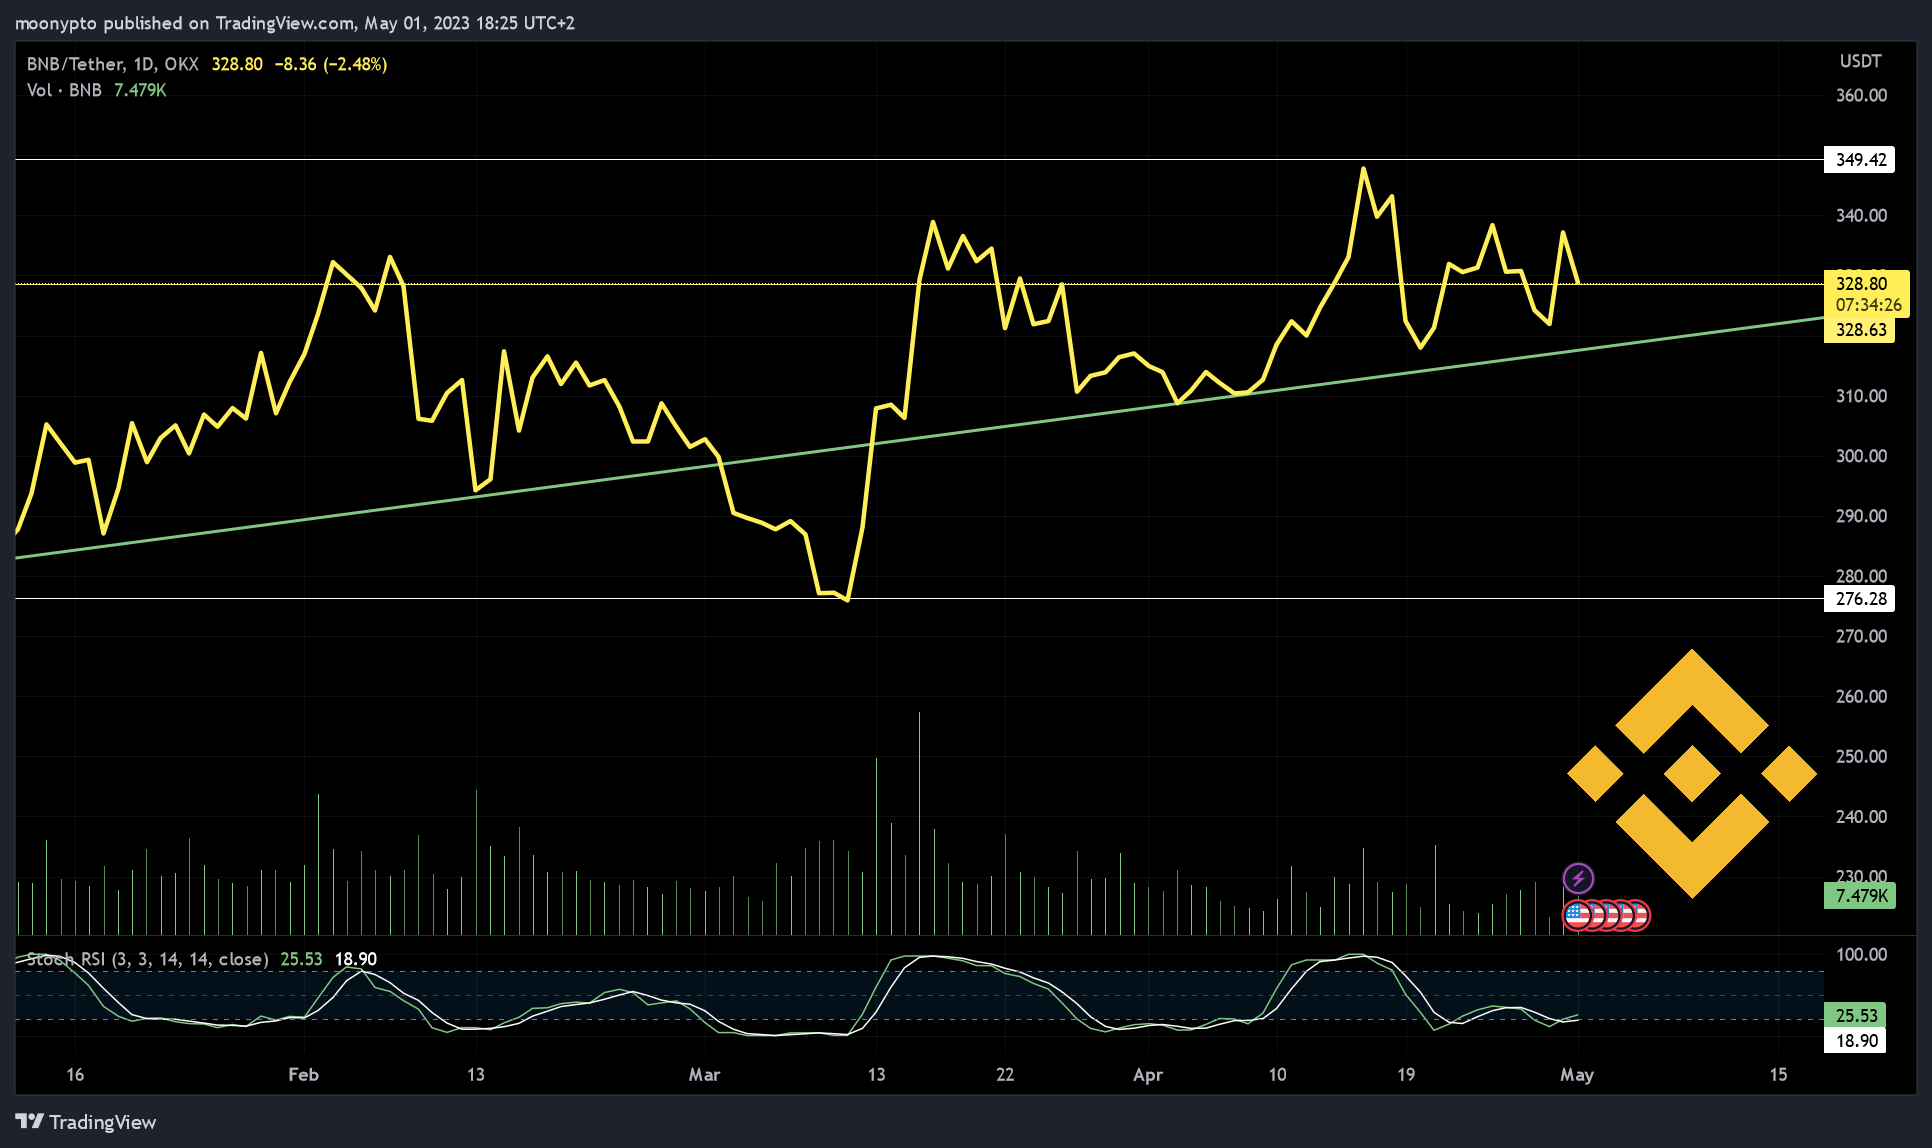Click the 15 date label on time axis
1932x1148 pixels.
point(1778,1075)
